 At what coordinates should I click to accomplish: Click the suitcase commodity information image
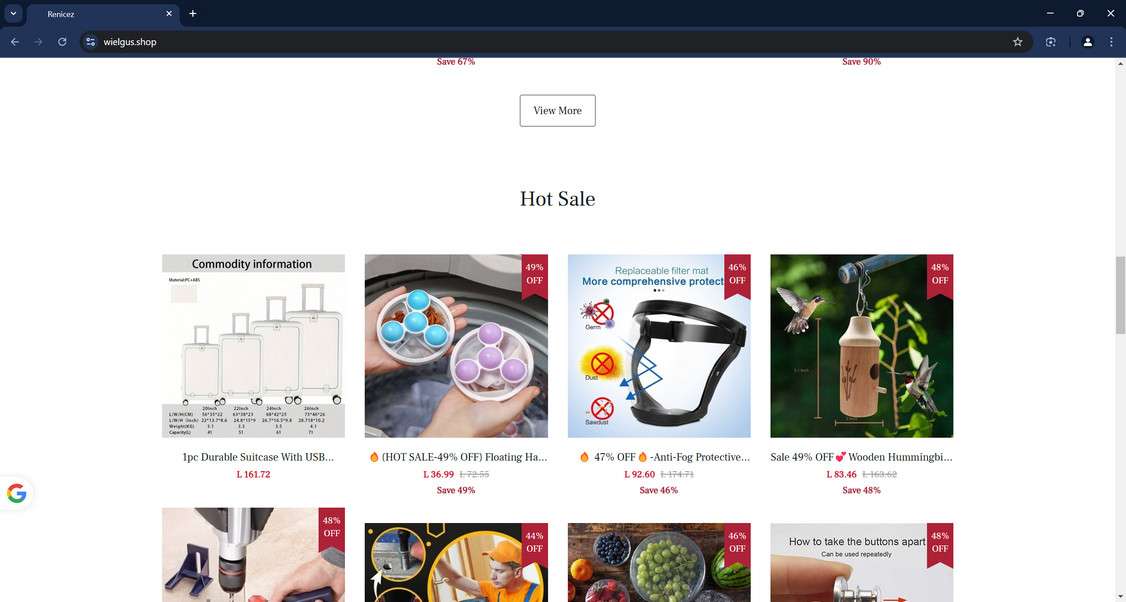point(253,346)
